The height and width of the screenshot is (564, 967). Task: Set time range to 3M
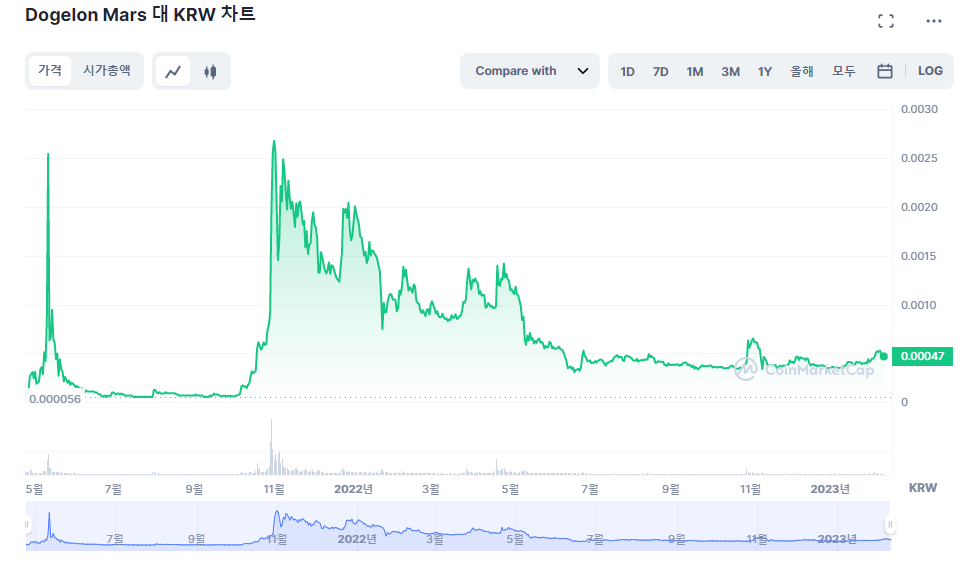pos(731,72)
